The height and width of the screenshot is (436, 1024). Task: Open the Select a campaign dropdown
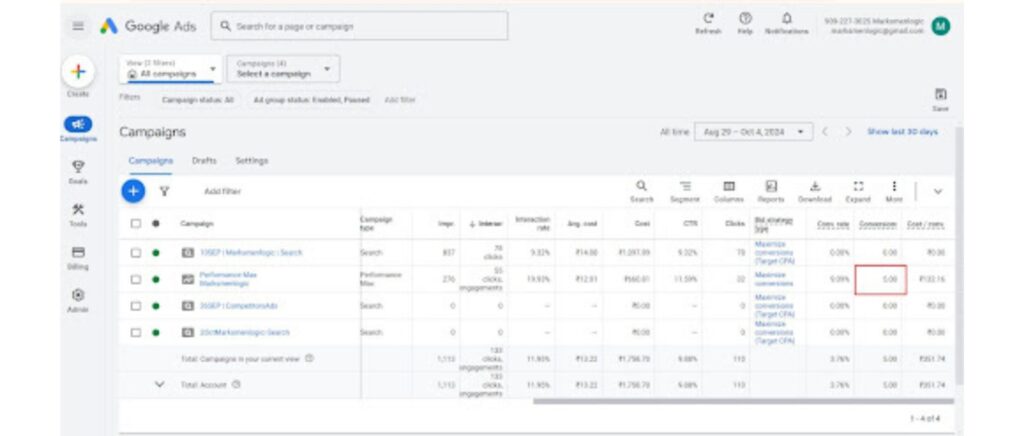(x=283, y=69)
